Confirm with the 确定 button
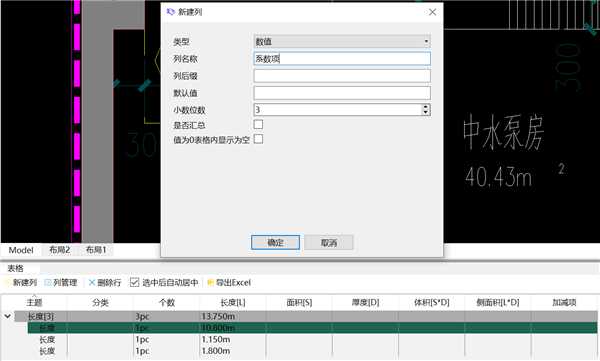Image resolution: width=600 pixels, height=361 pixels. point(276,242)
